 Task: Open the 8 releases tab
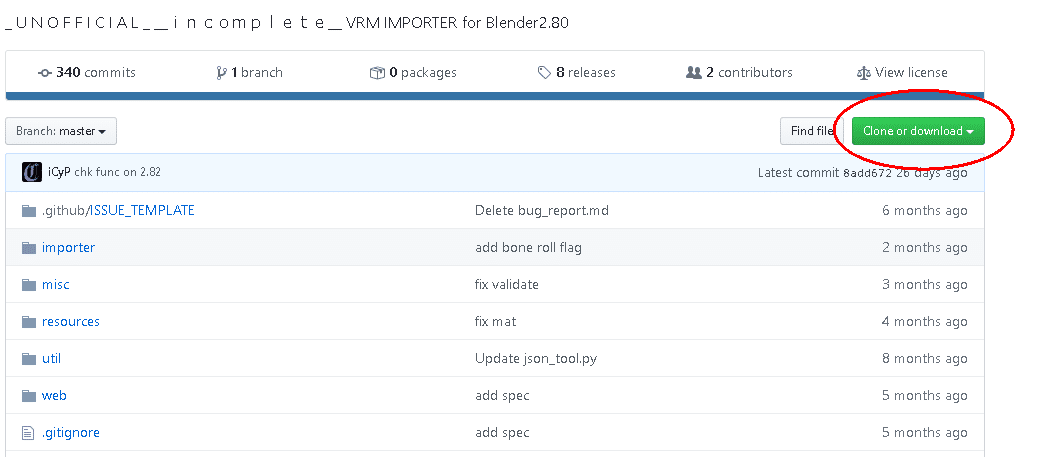pos(586,73)
